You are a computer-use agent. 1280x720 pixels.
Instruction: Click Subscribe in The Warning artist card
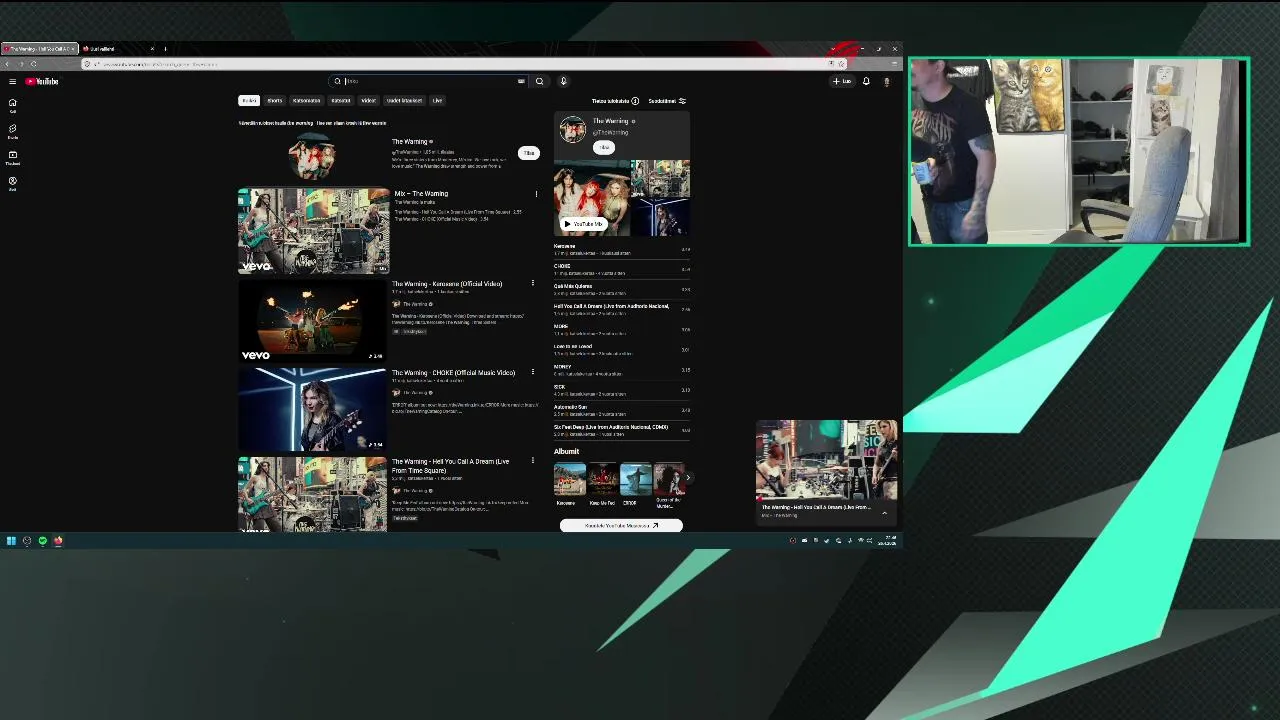604,147
